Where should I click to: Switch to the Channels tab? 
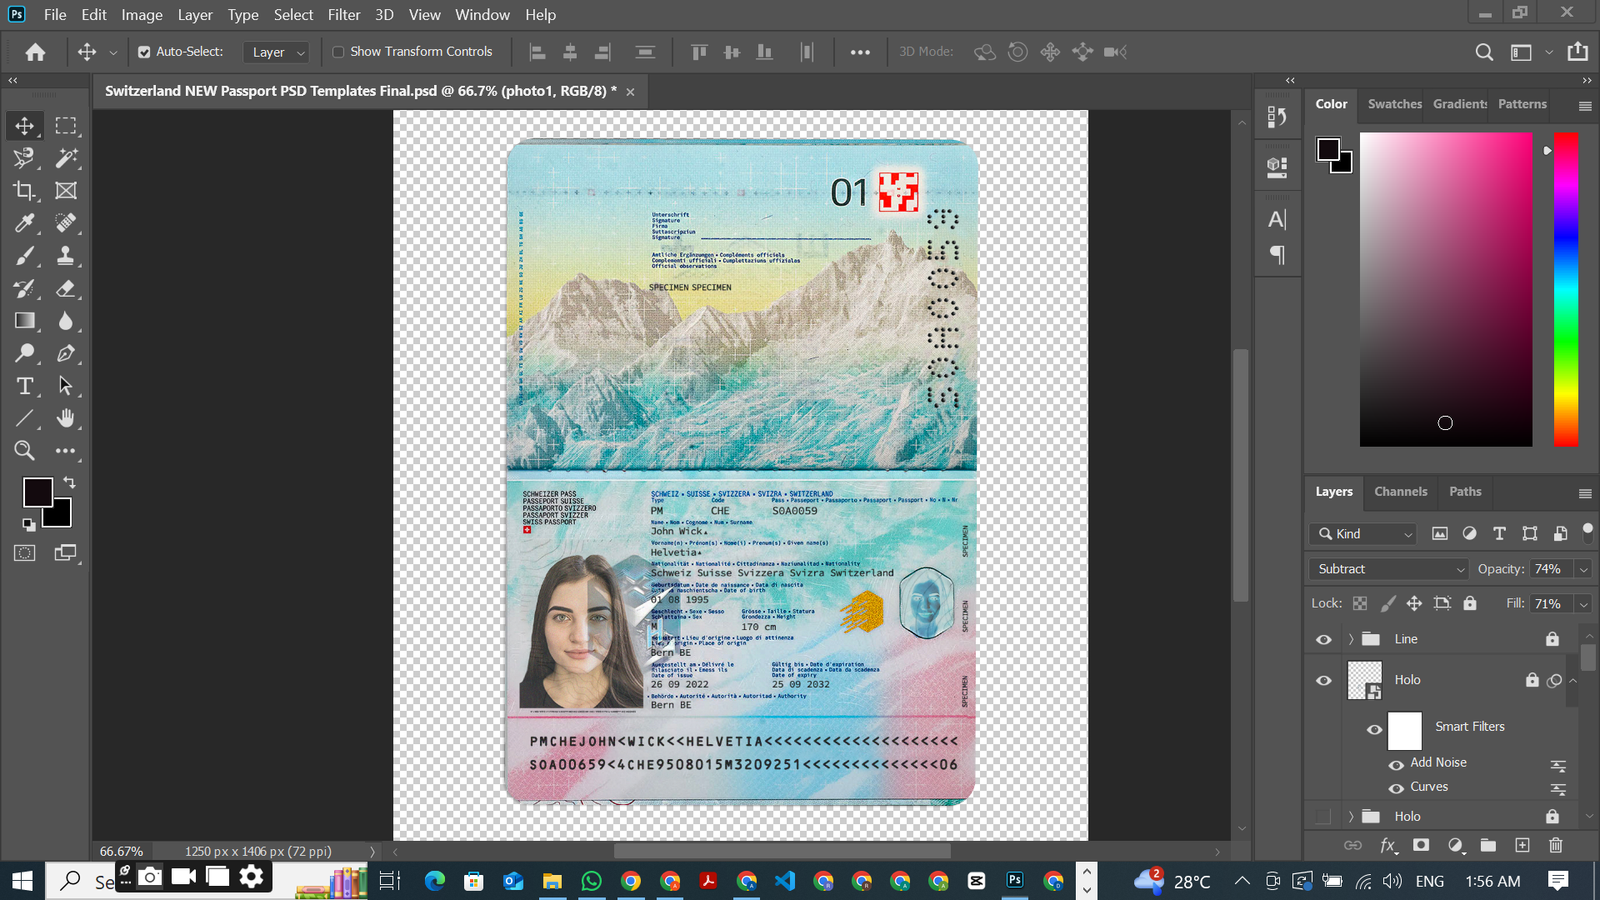[x=1400, y=491]
